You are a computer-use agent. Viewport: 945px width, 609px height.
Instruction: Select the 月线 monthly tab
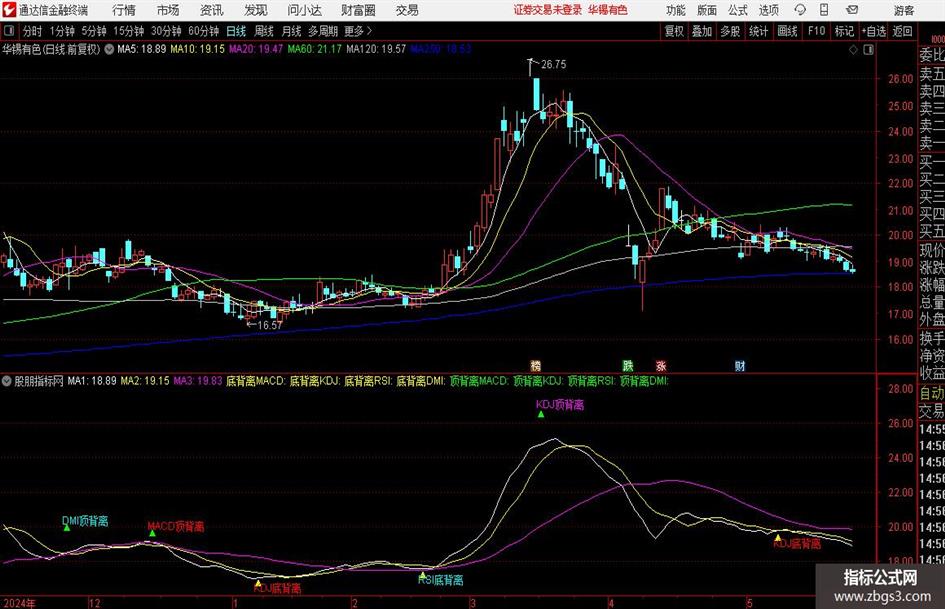click(292, 31)
